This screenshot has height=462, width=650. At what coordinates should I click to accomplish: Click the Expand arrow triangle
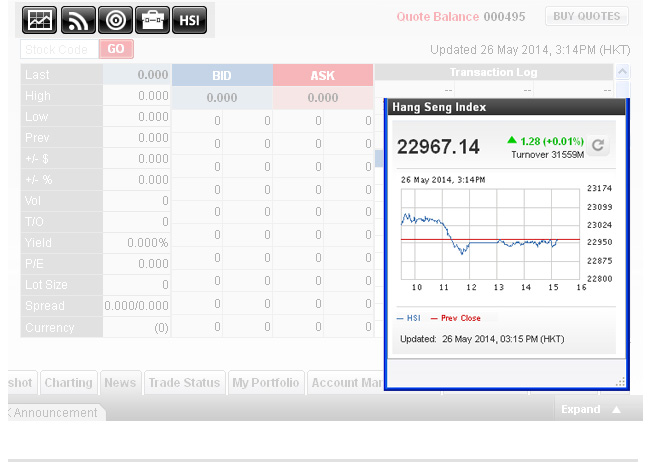coord(616,410)
